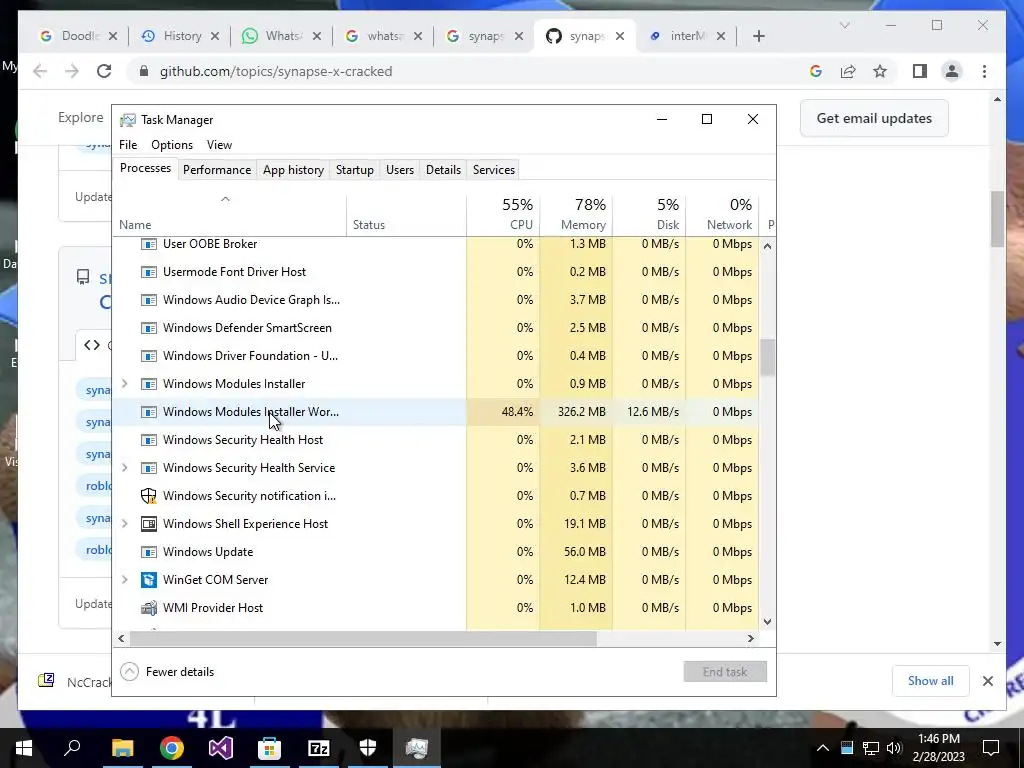Close the Chrome downloads bar
This screenshot has width=1024, height=768.
click(987, 681)
